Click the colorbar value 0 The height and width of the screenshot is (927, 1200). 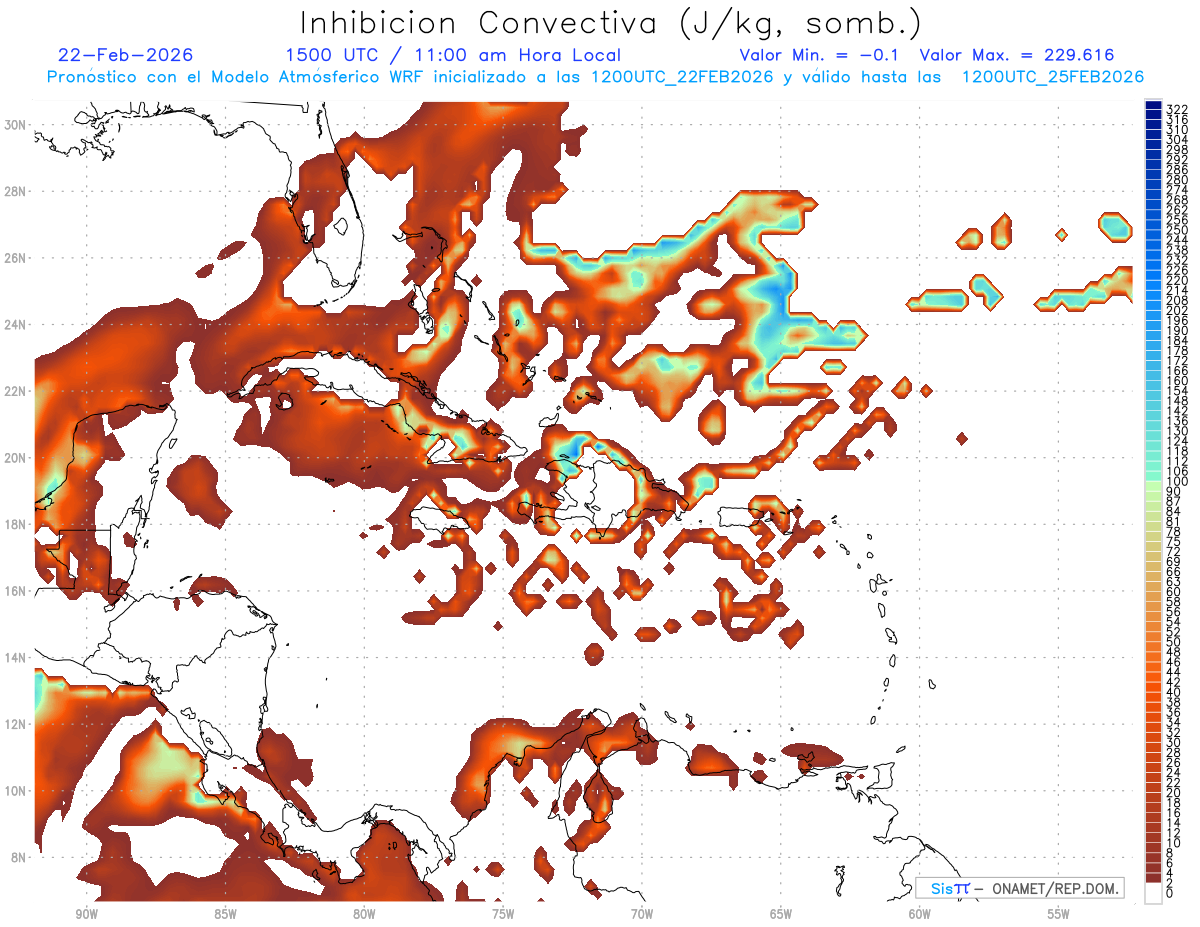point(1170,894)
